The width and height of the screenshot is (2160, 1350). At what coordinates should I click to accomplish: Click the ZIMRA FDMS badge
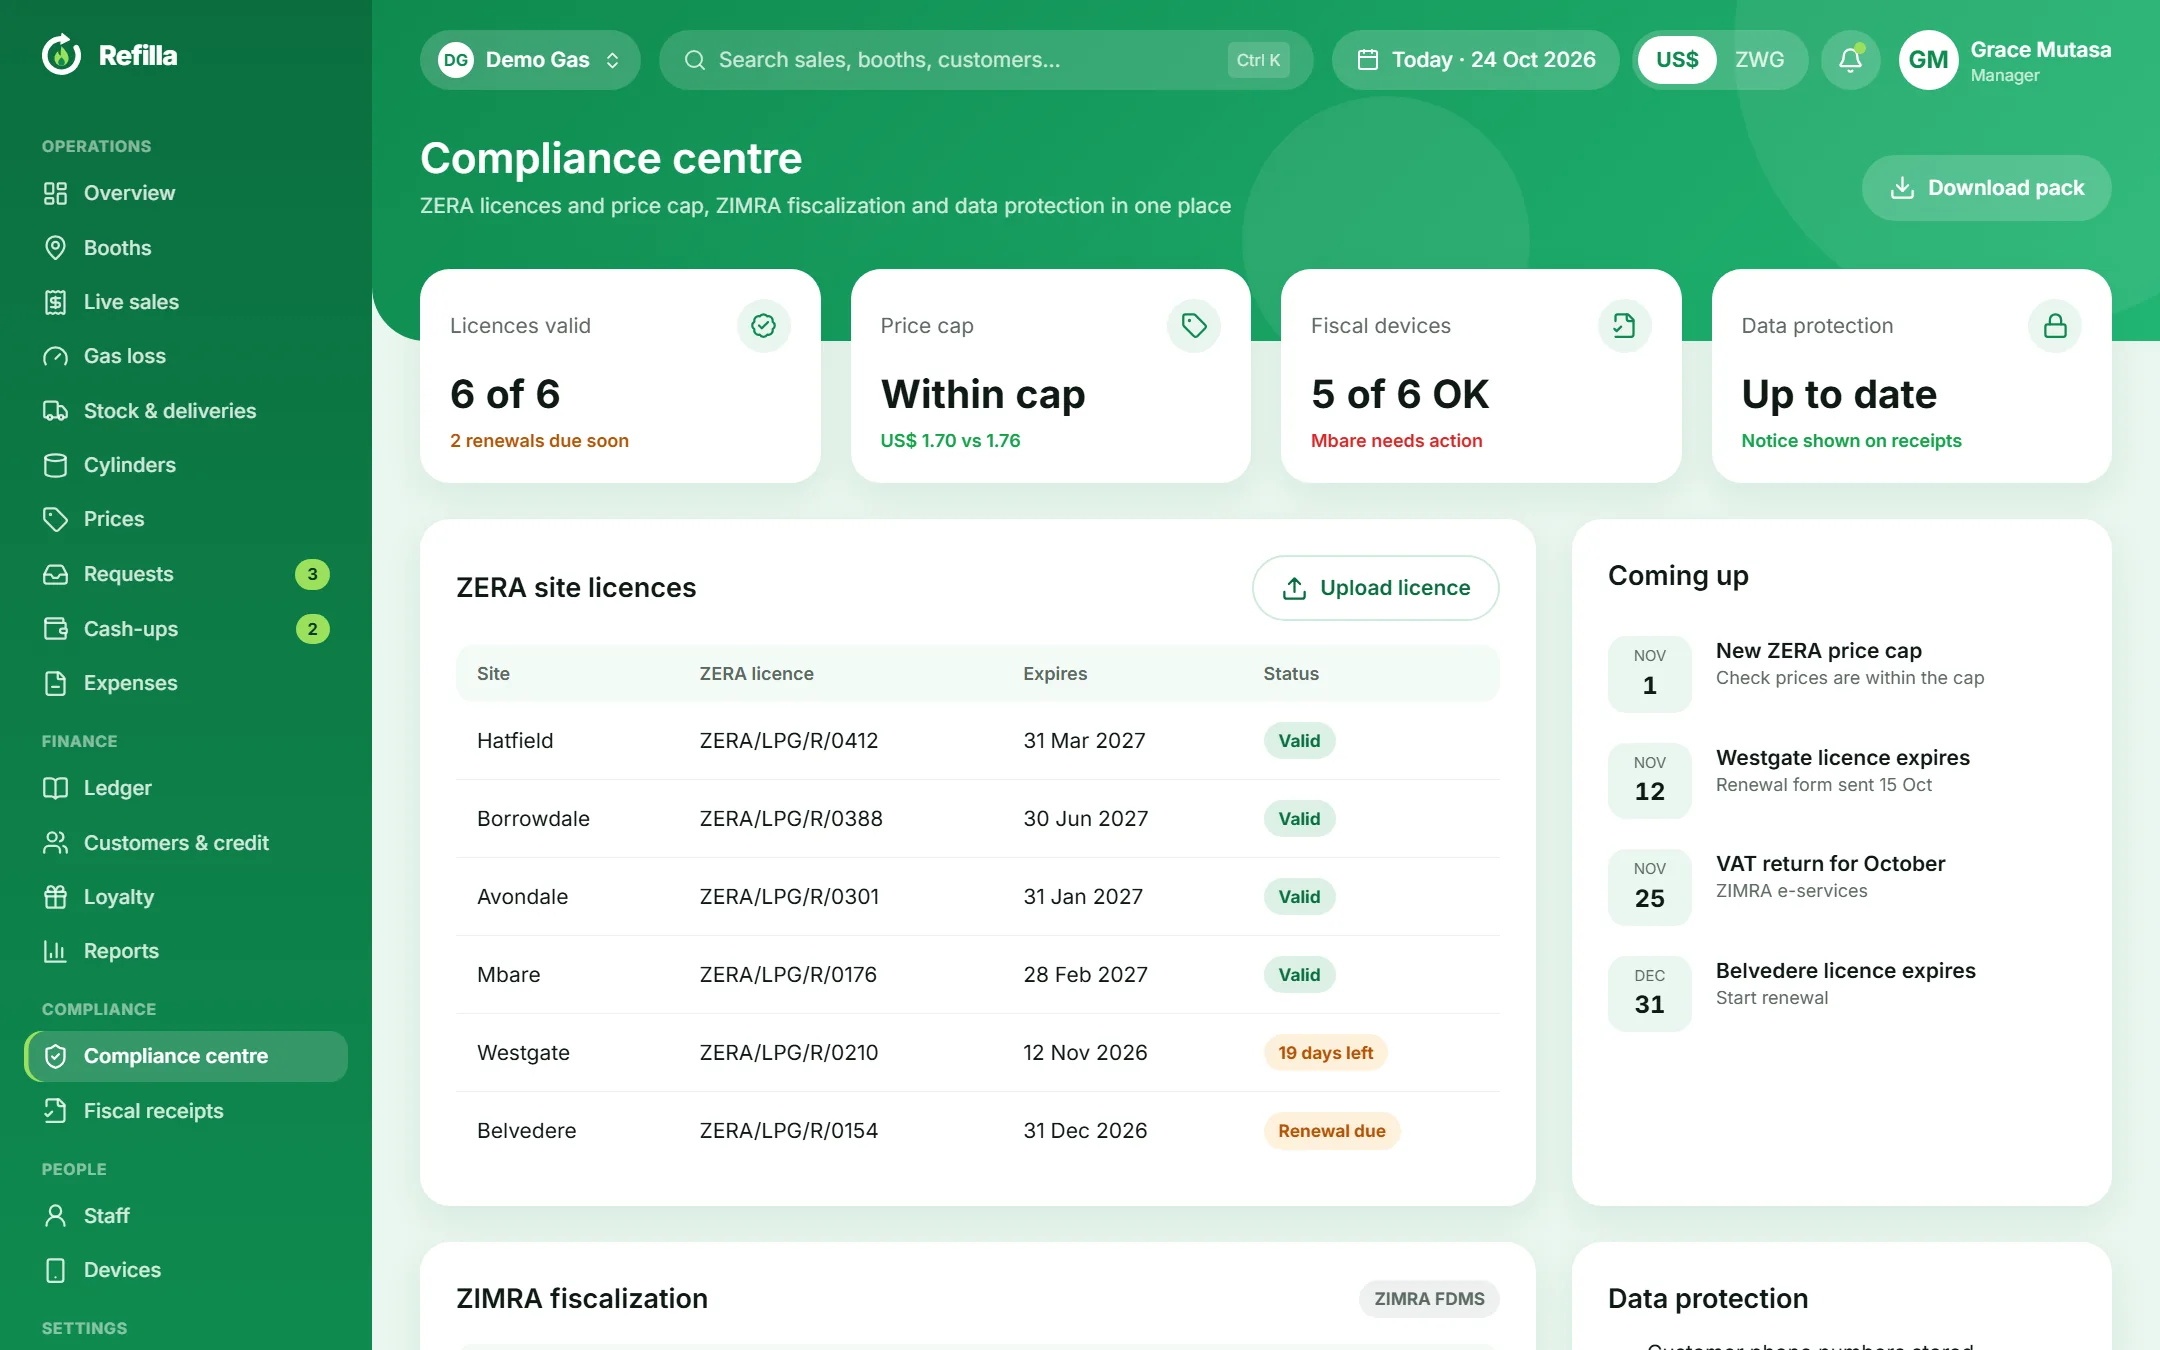click(1429, 1299)
